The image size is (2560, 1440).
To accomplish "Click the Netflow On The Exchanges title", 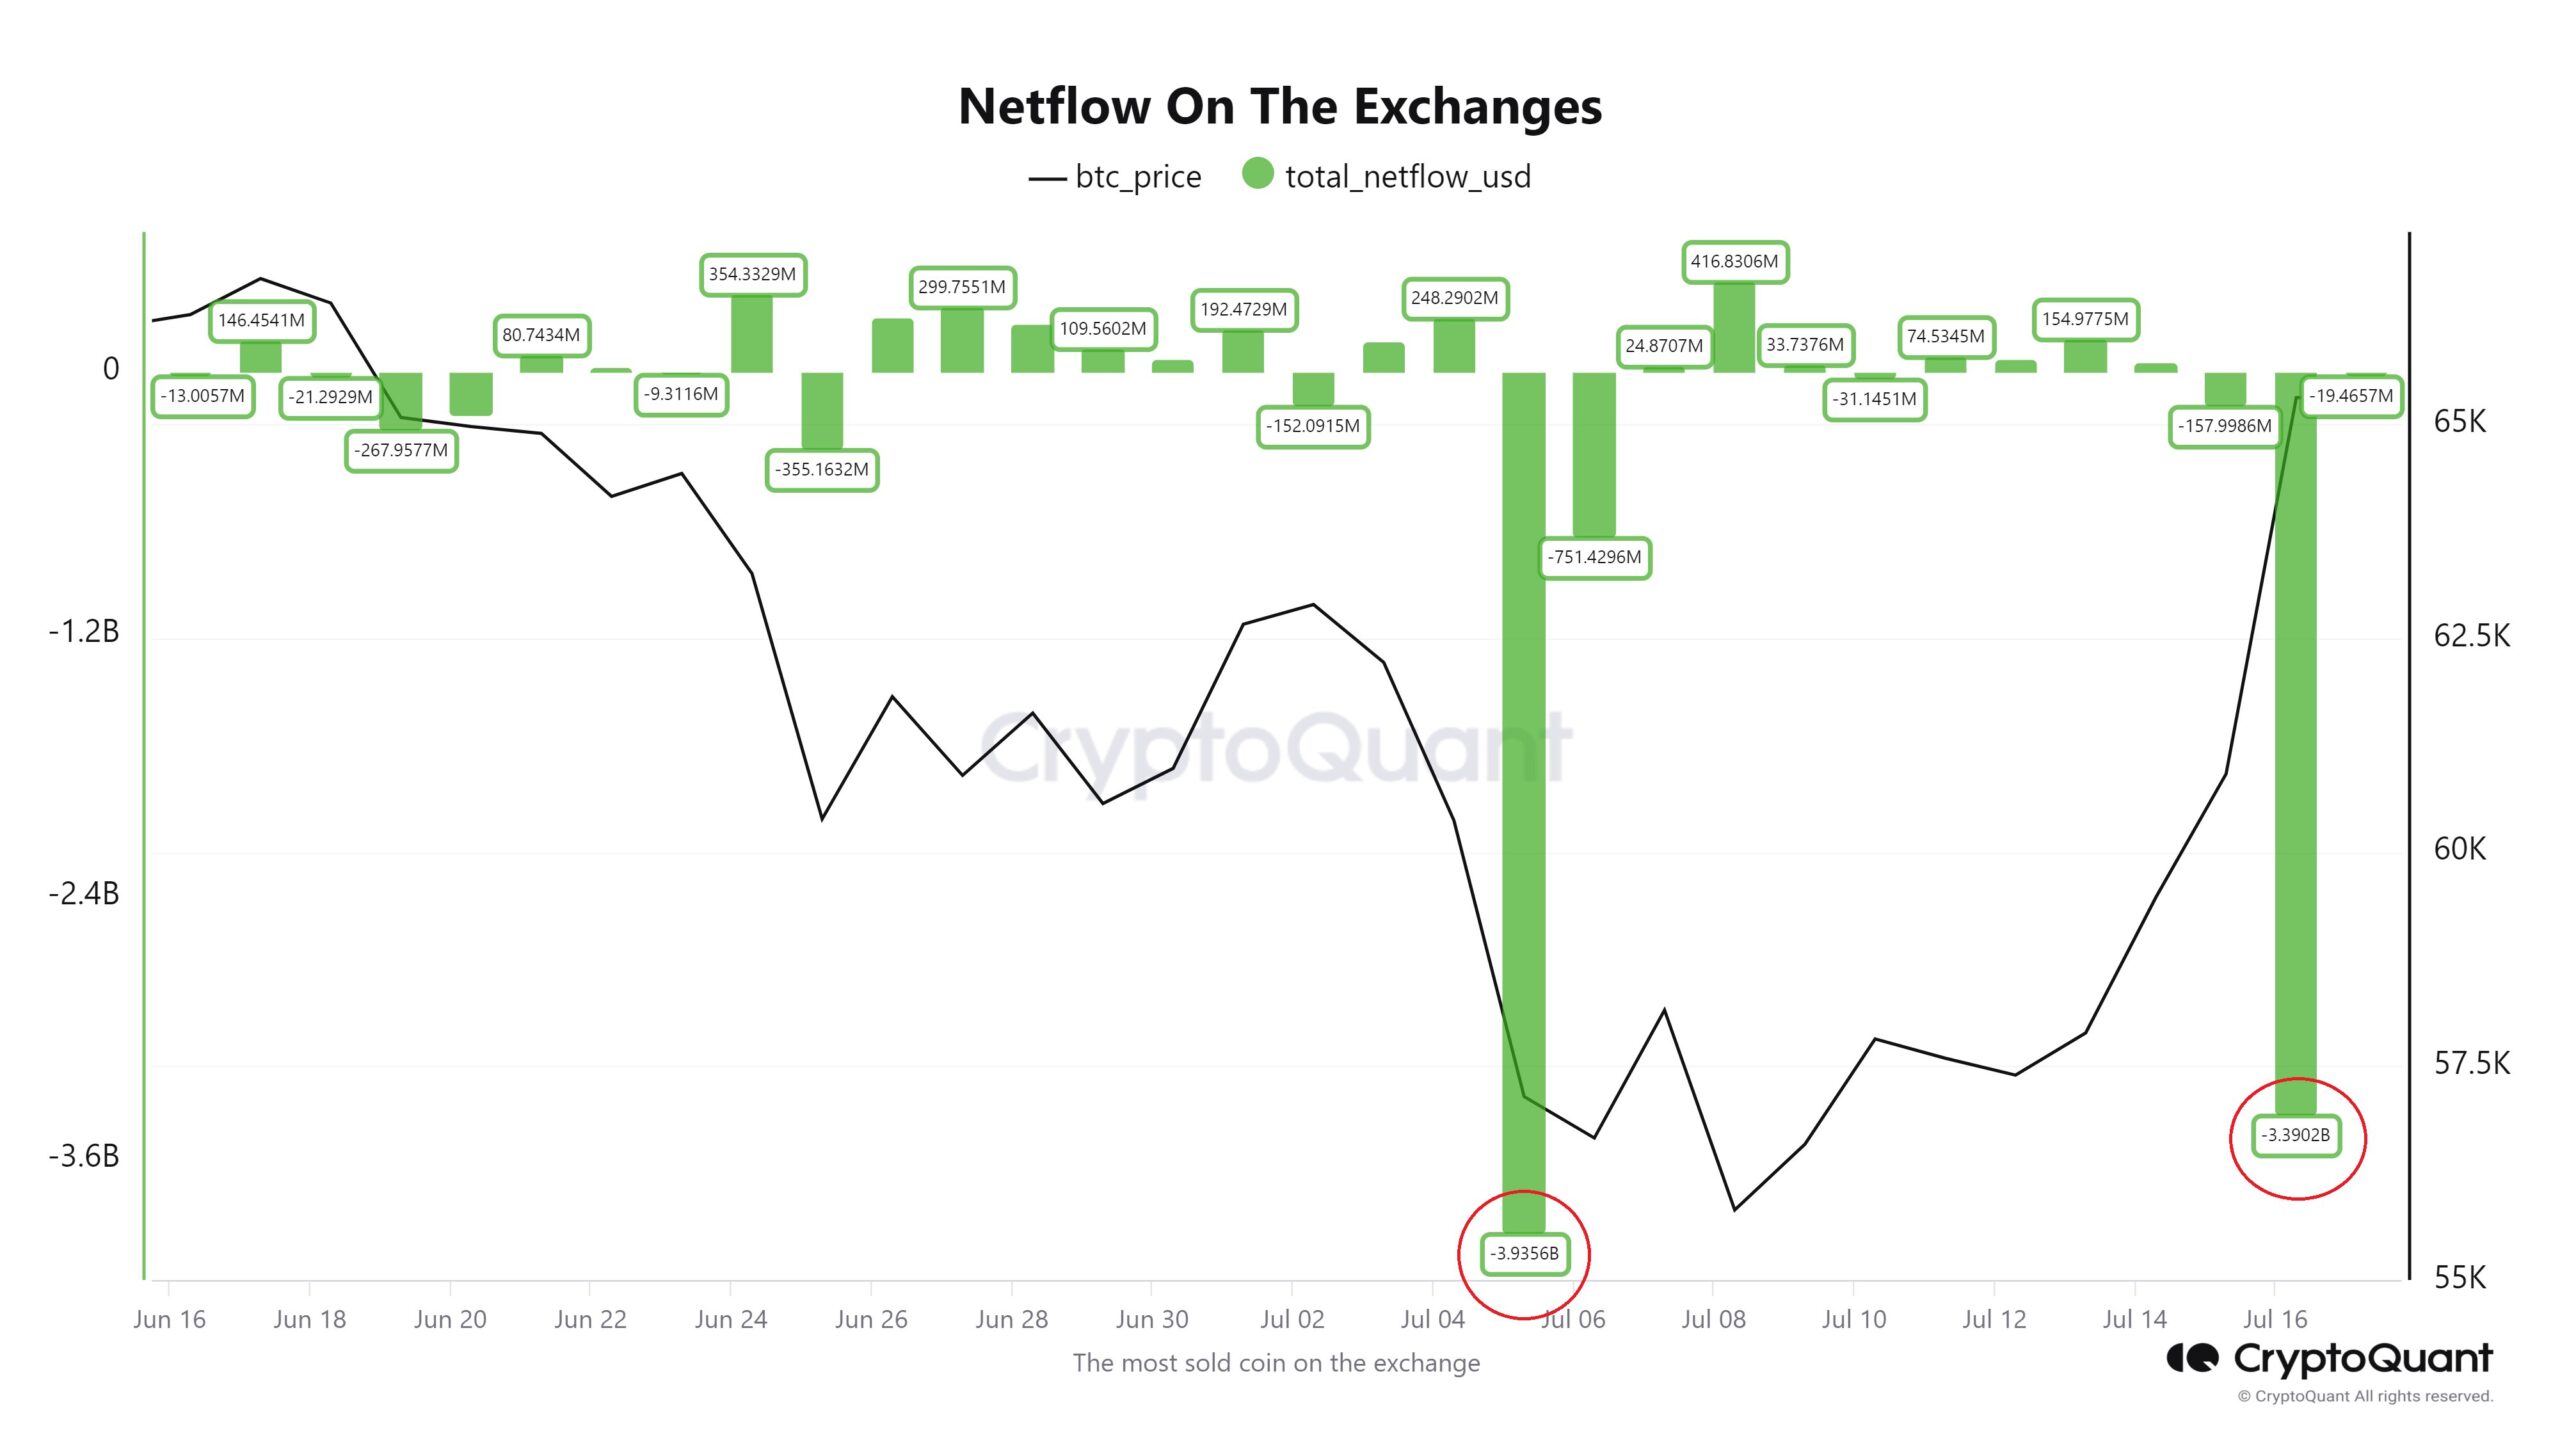I will 1280,106.
